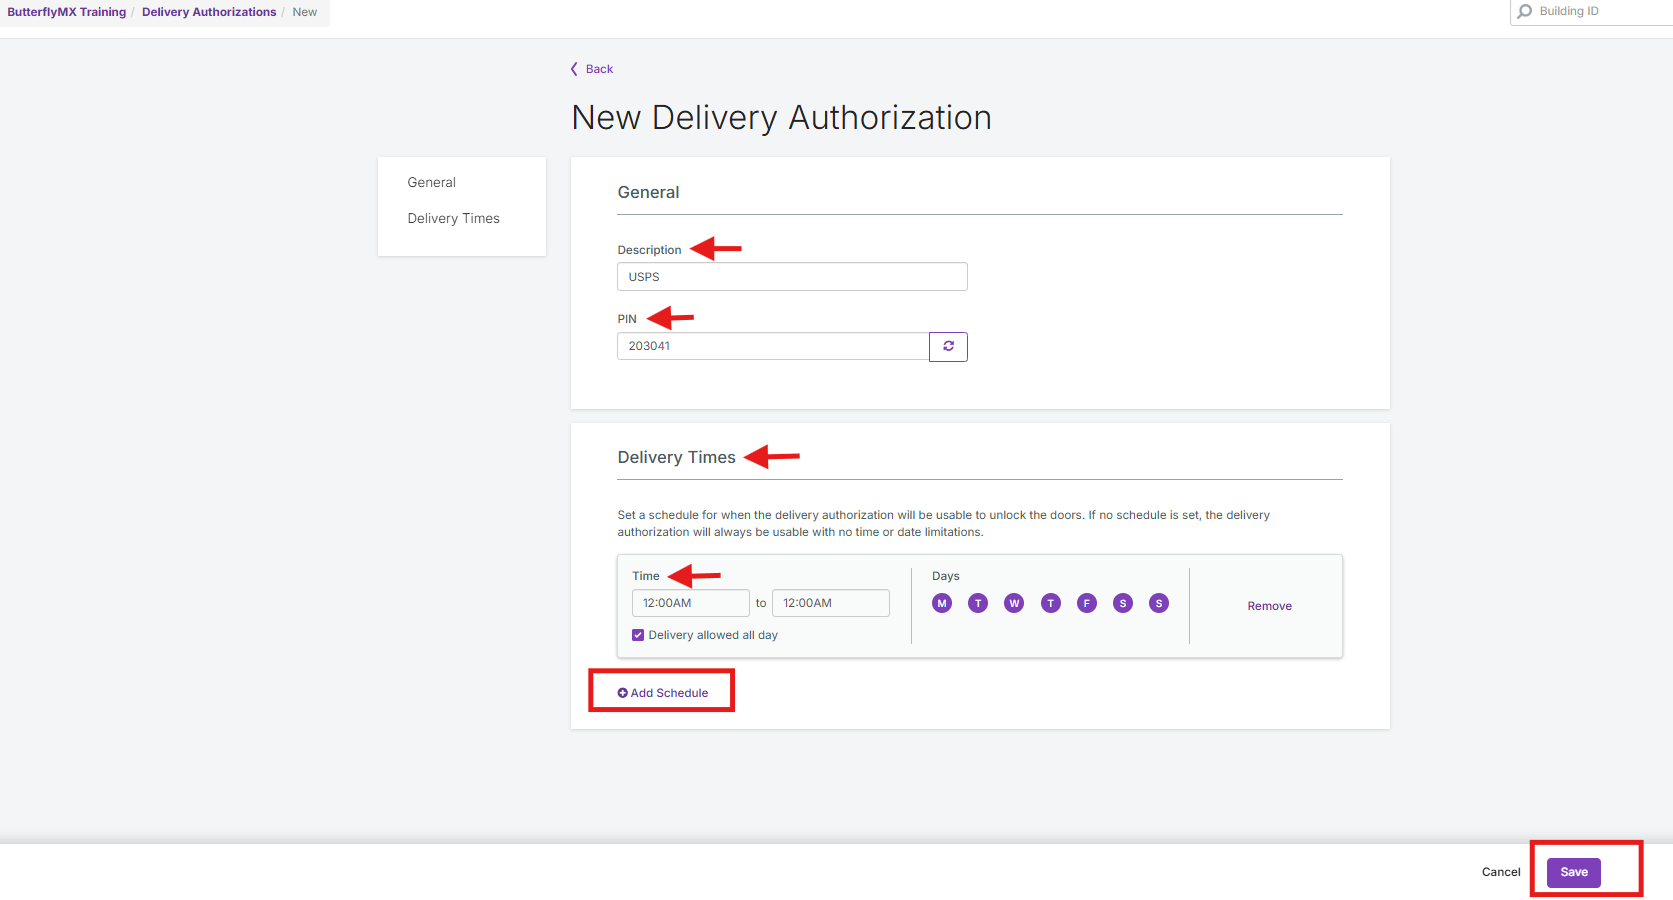
Task: Go to ButterflyMX Training breadcrumb
Action: coord(67,12)
